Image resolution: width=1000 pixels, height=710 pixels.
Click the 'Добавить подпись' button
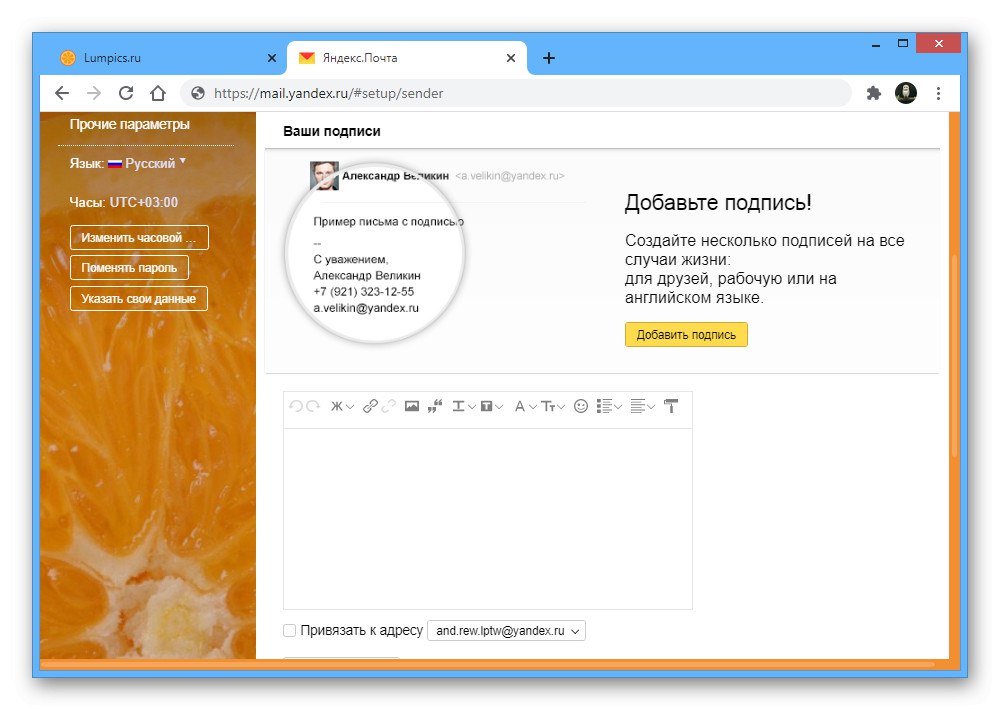pyautogui.click(x=686, y=334)
